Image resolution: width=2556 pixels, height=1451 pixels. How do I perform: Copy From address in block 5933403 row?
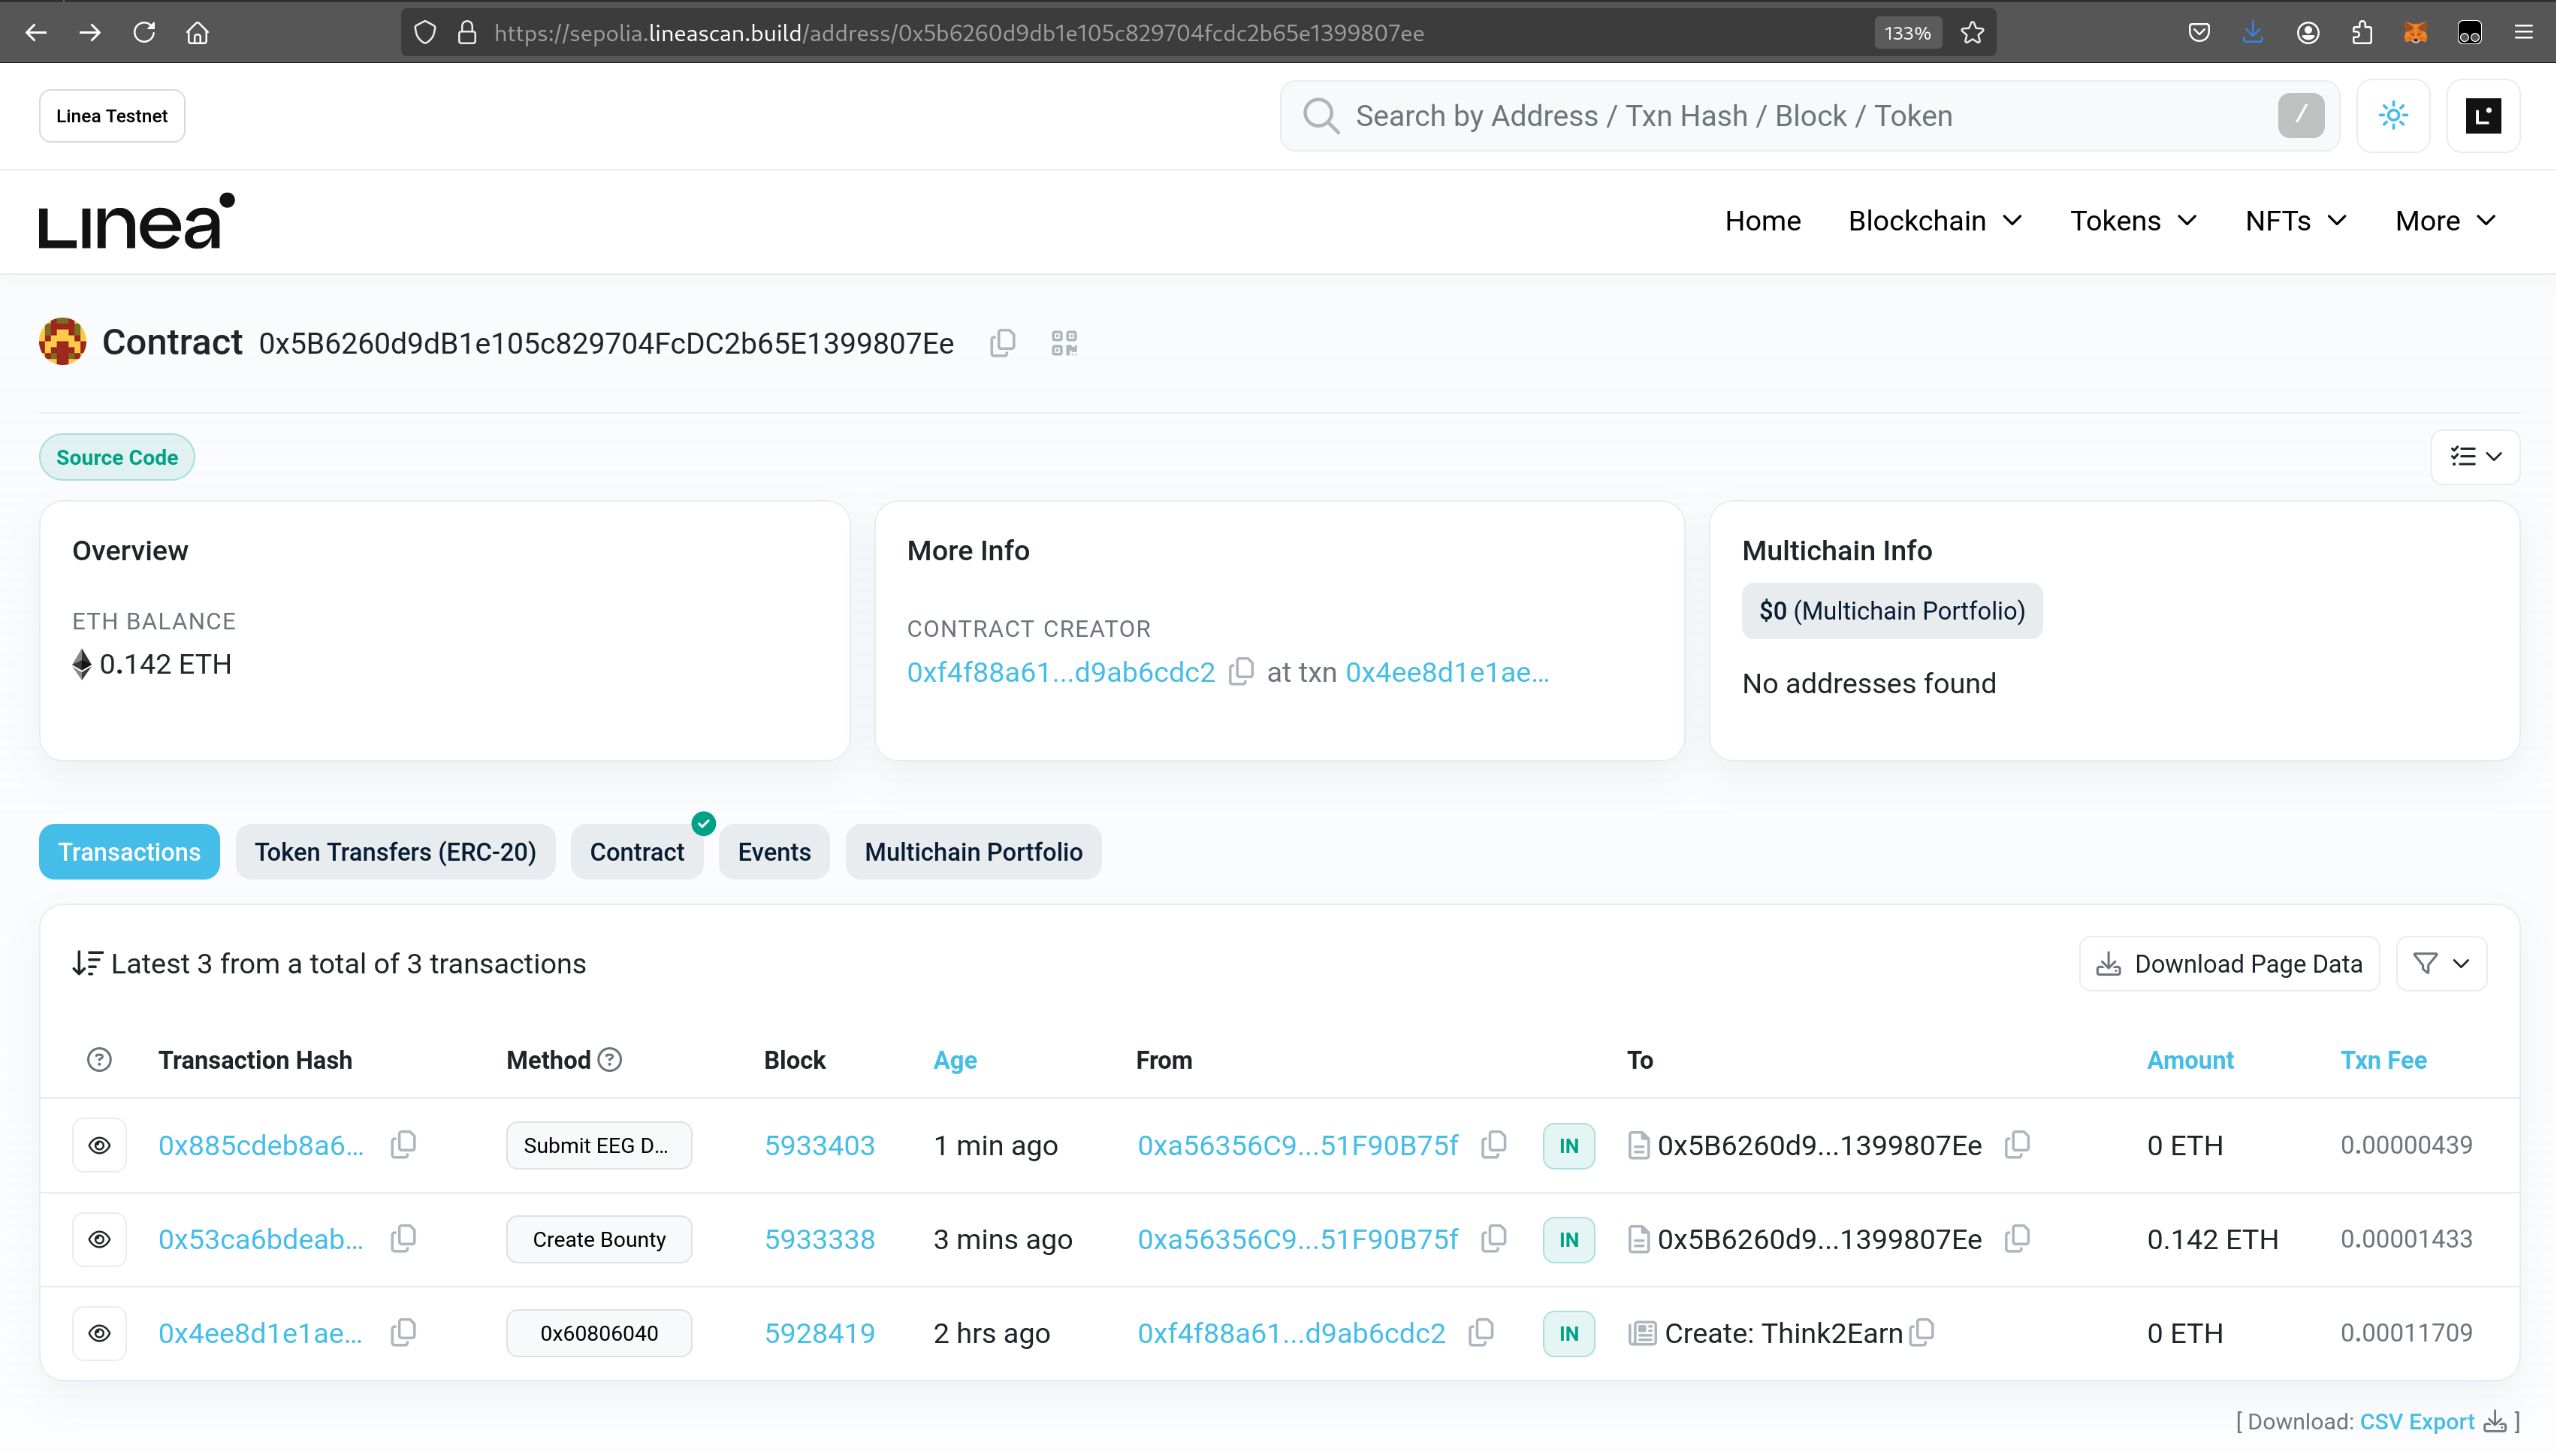[1493, 1145]
